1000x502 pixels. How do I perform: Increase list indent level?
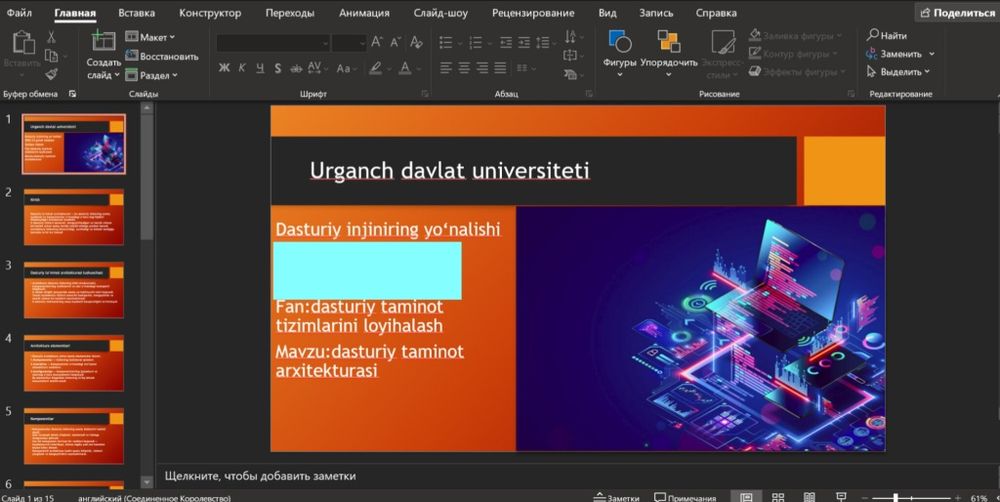[x=524, y=42]
